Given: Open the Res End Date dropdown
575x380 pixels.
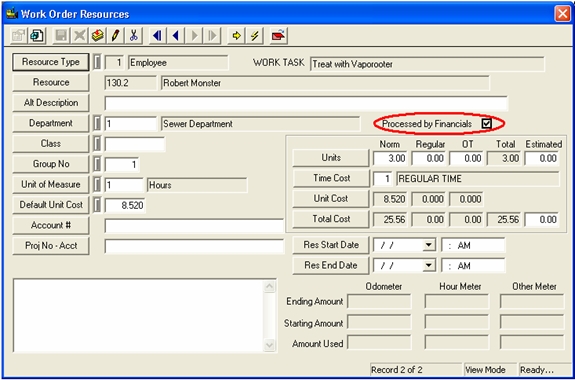Looking at the screenshot, I should click(x=428, y=266).
